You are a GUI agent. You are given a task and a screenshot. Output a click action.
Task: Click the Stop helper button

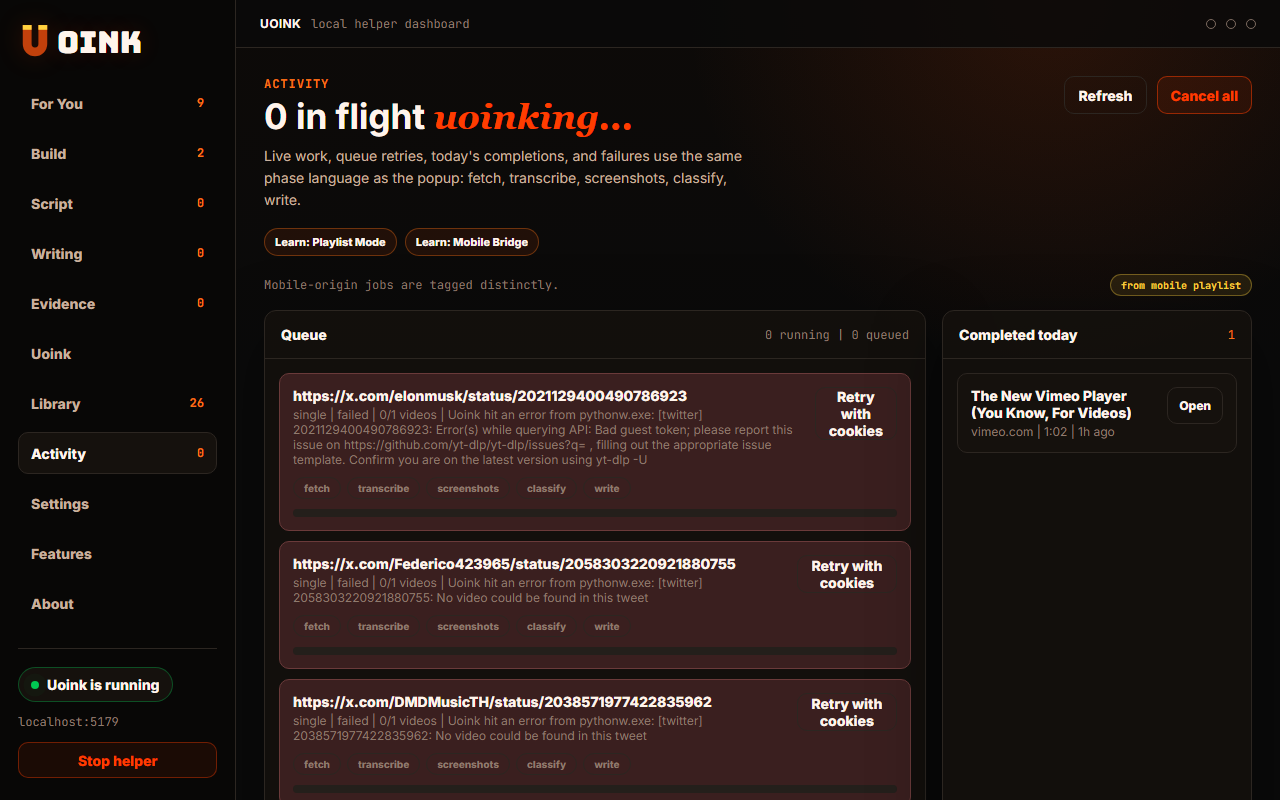(x=117, y=760)
